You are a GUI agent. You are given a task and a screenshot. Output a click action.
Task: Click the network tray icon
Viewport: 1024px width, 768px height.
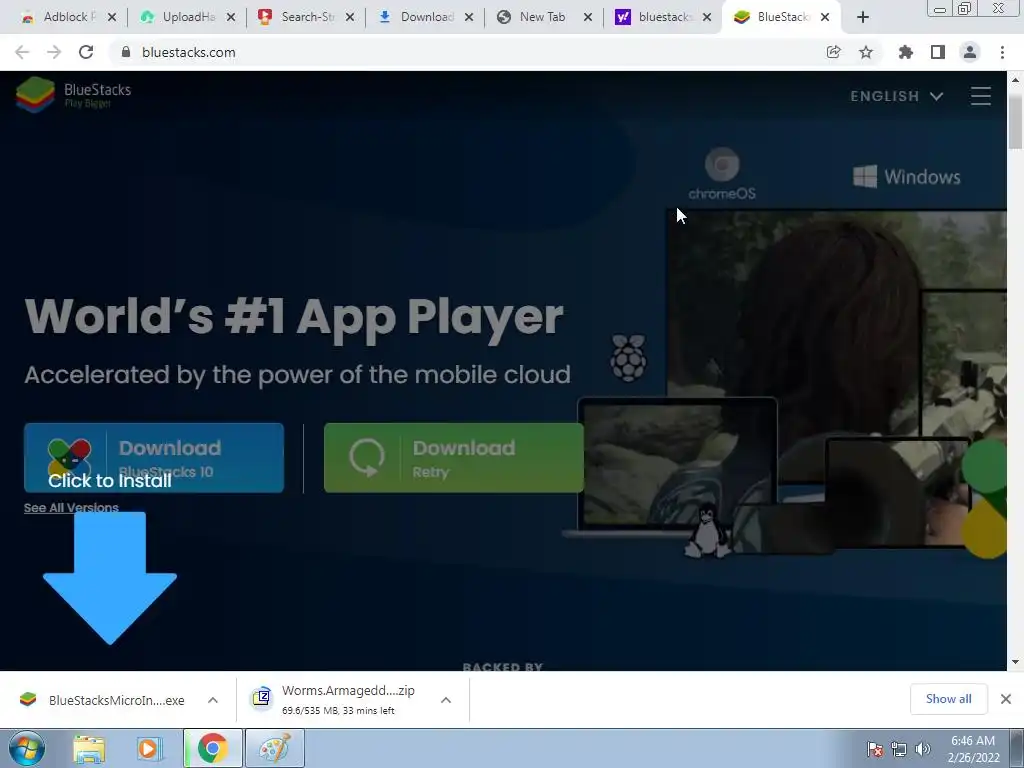899,749
